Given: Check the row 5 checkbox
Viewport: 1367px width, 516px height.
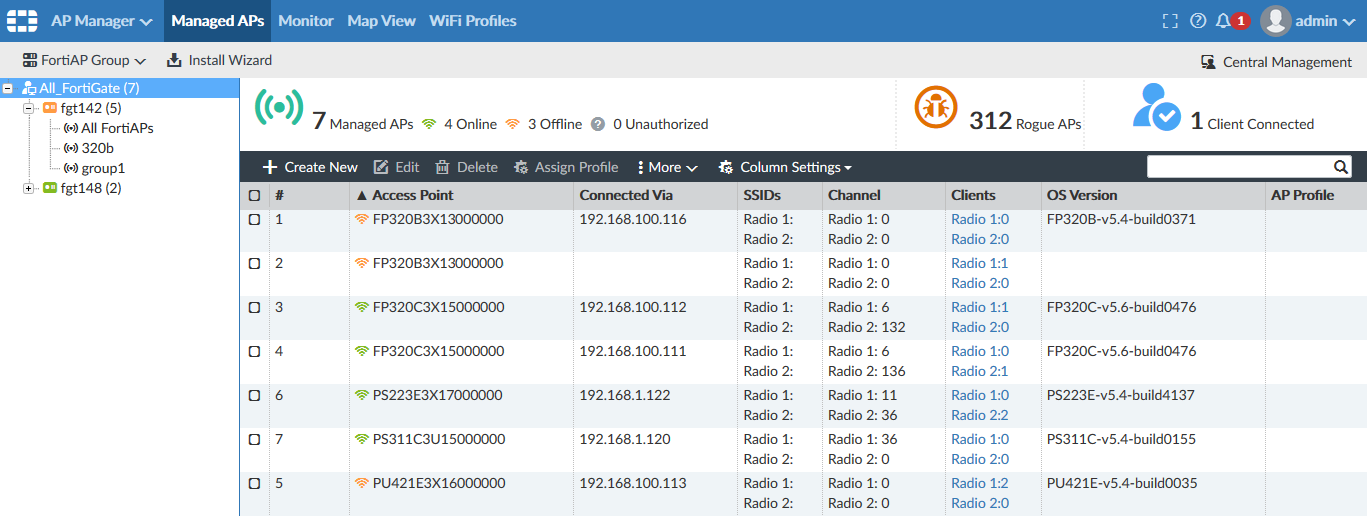Looking at the screenshot, I should (x=254, y=483).
